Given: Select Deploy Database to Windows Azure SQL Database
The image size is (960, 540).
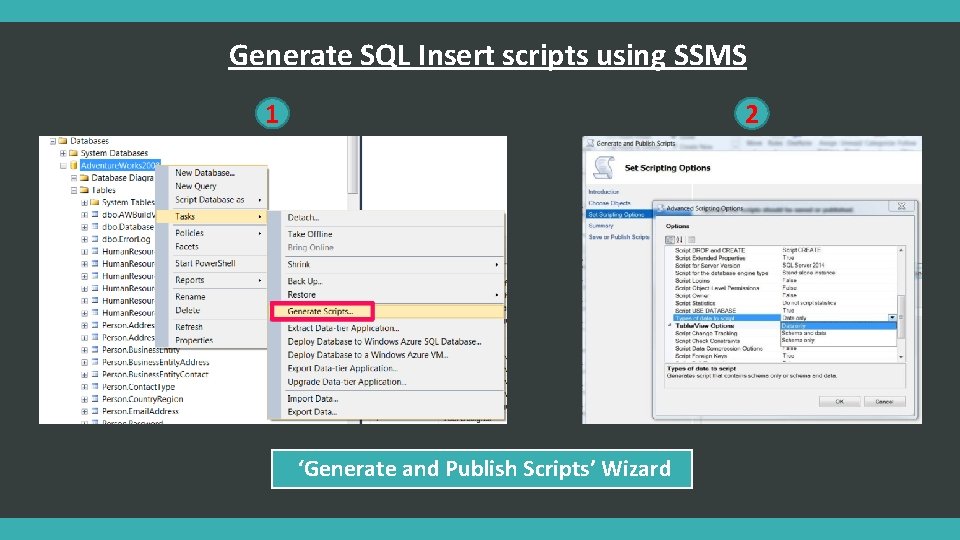Looking at the screenshot, I should [384, 342].
